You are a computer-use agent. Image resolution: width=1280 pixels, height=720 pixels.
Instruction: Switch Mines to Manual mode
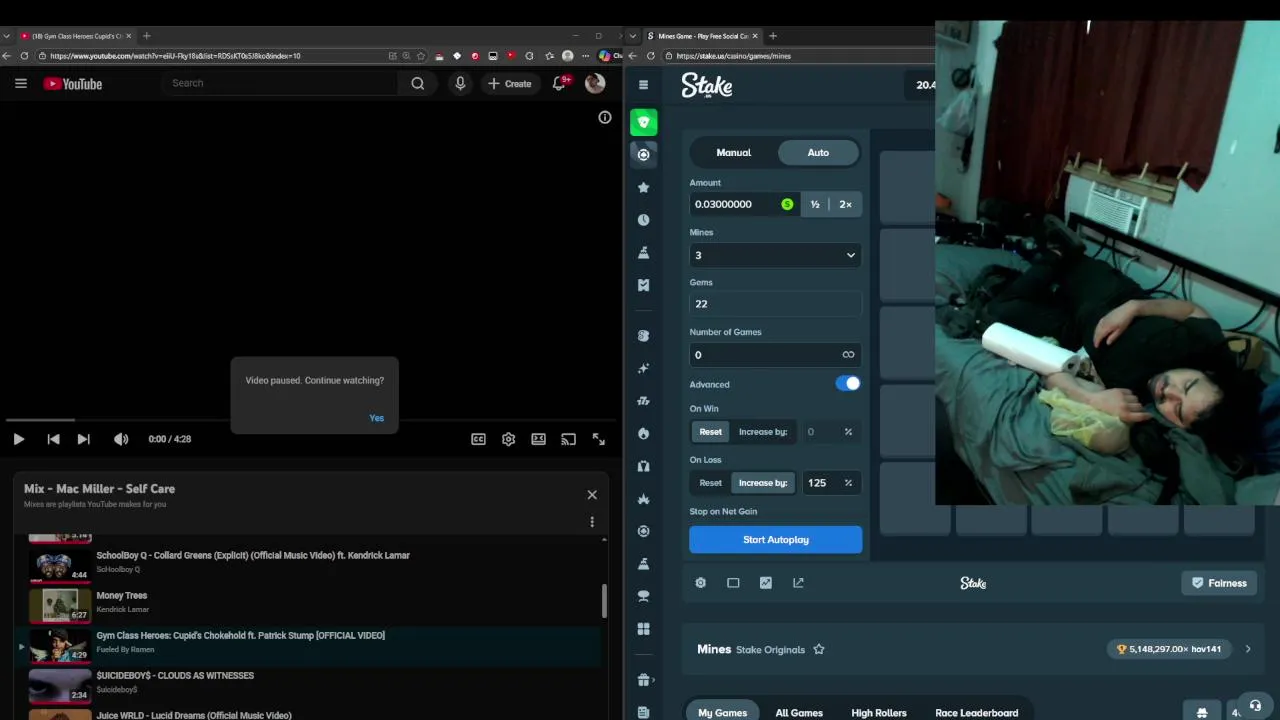coord(733,152)
